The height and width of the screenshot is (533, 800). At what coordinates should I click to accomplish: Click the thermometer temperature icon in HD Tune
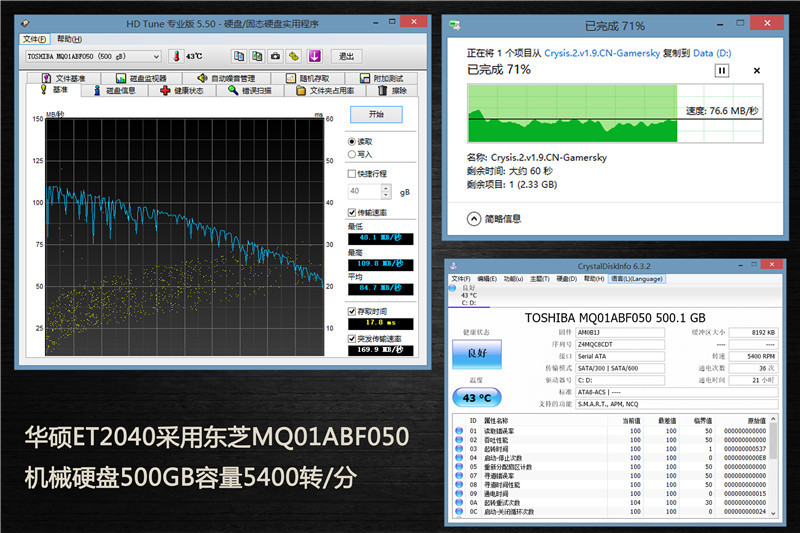point(176,56)
